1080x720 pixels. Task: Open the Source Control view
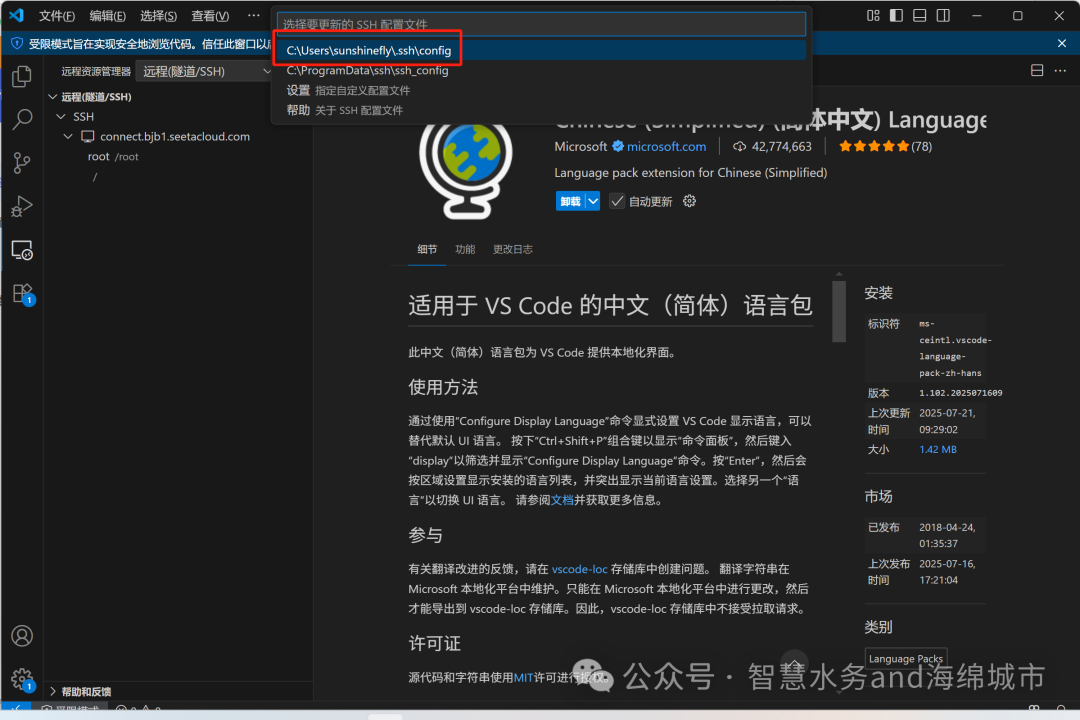click(x=22, y=162)
